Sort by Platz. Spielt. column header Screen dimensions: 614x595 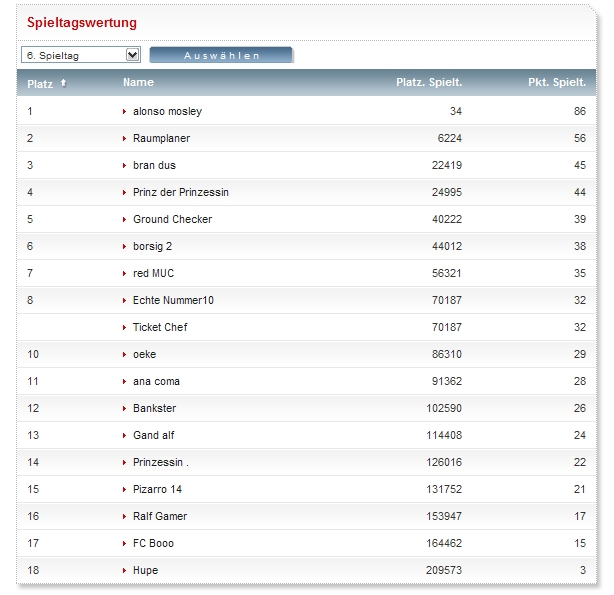pos(429,83)
